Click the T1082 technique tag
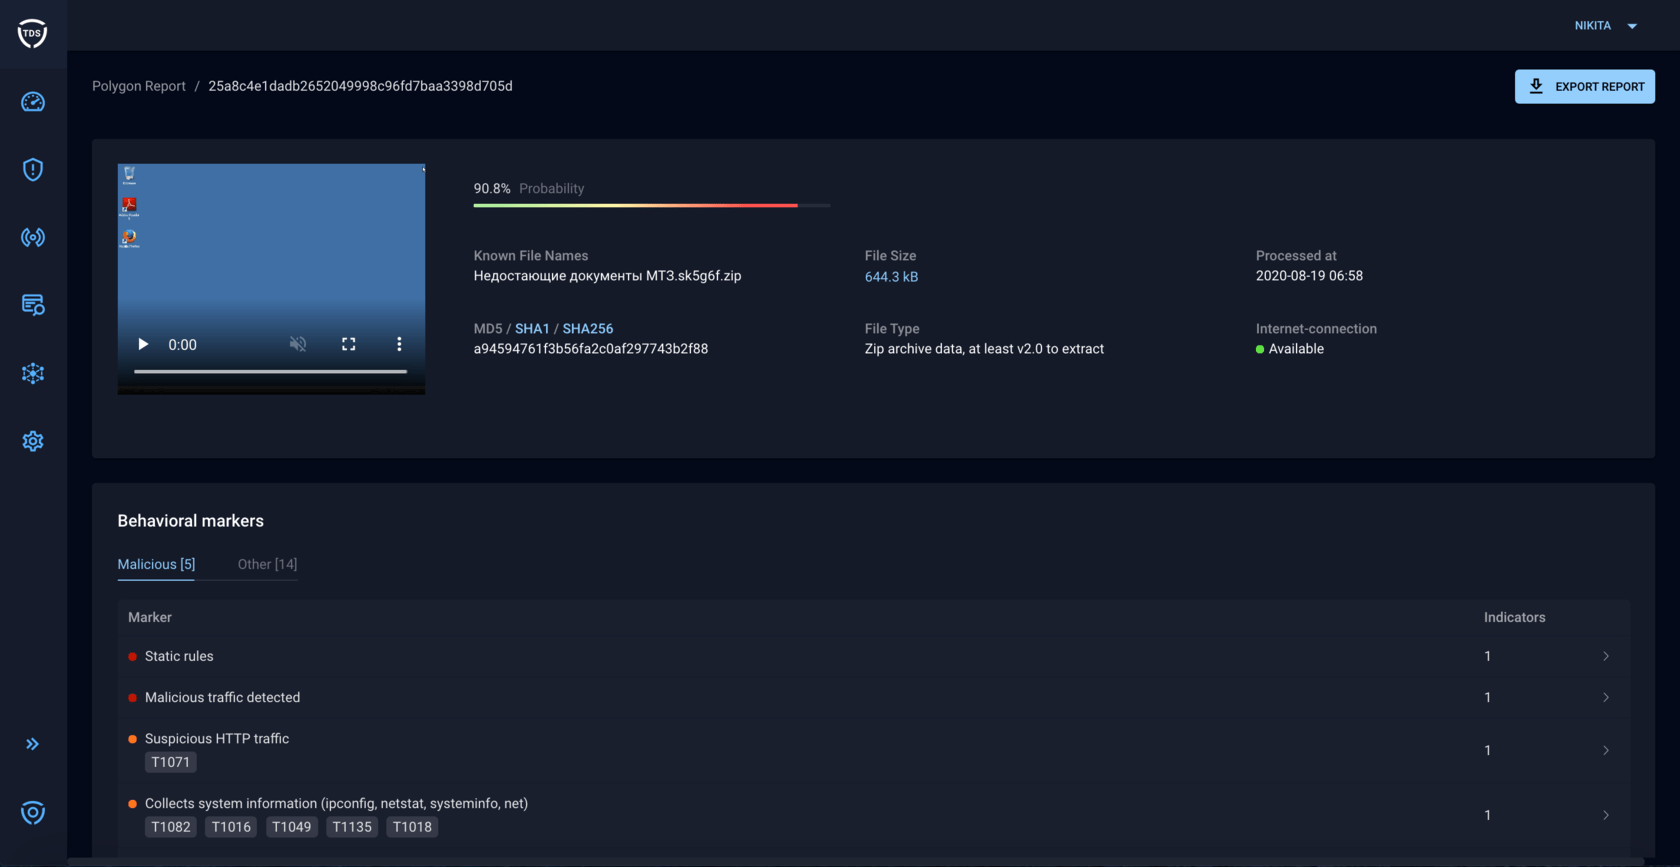 click(x=171, y=827)
